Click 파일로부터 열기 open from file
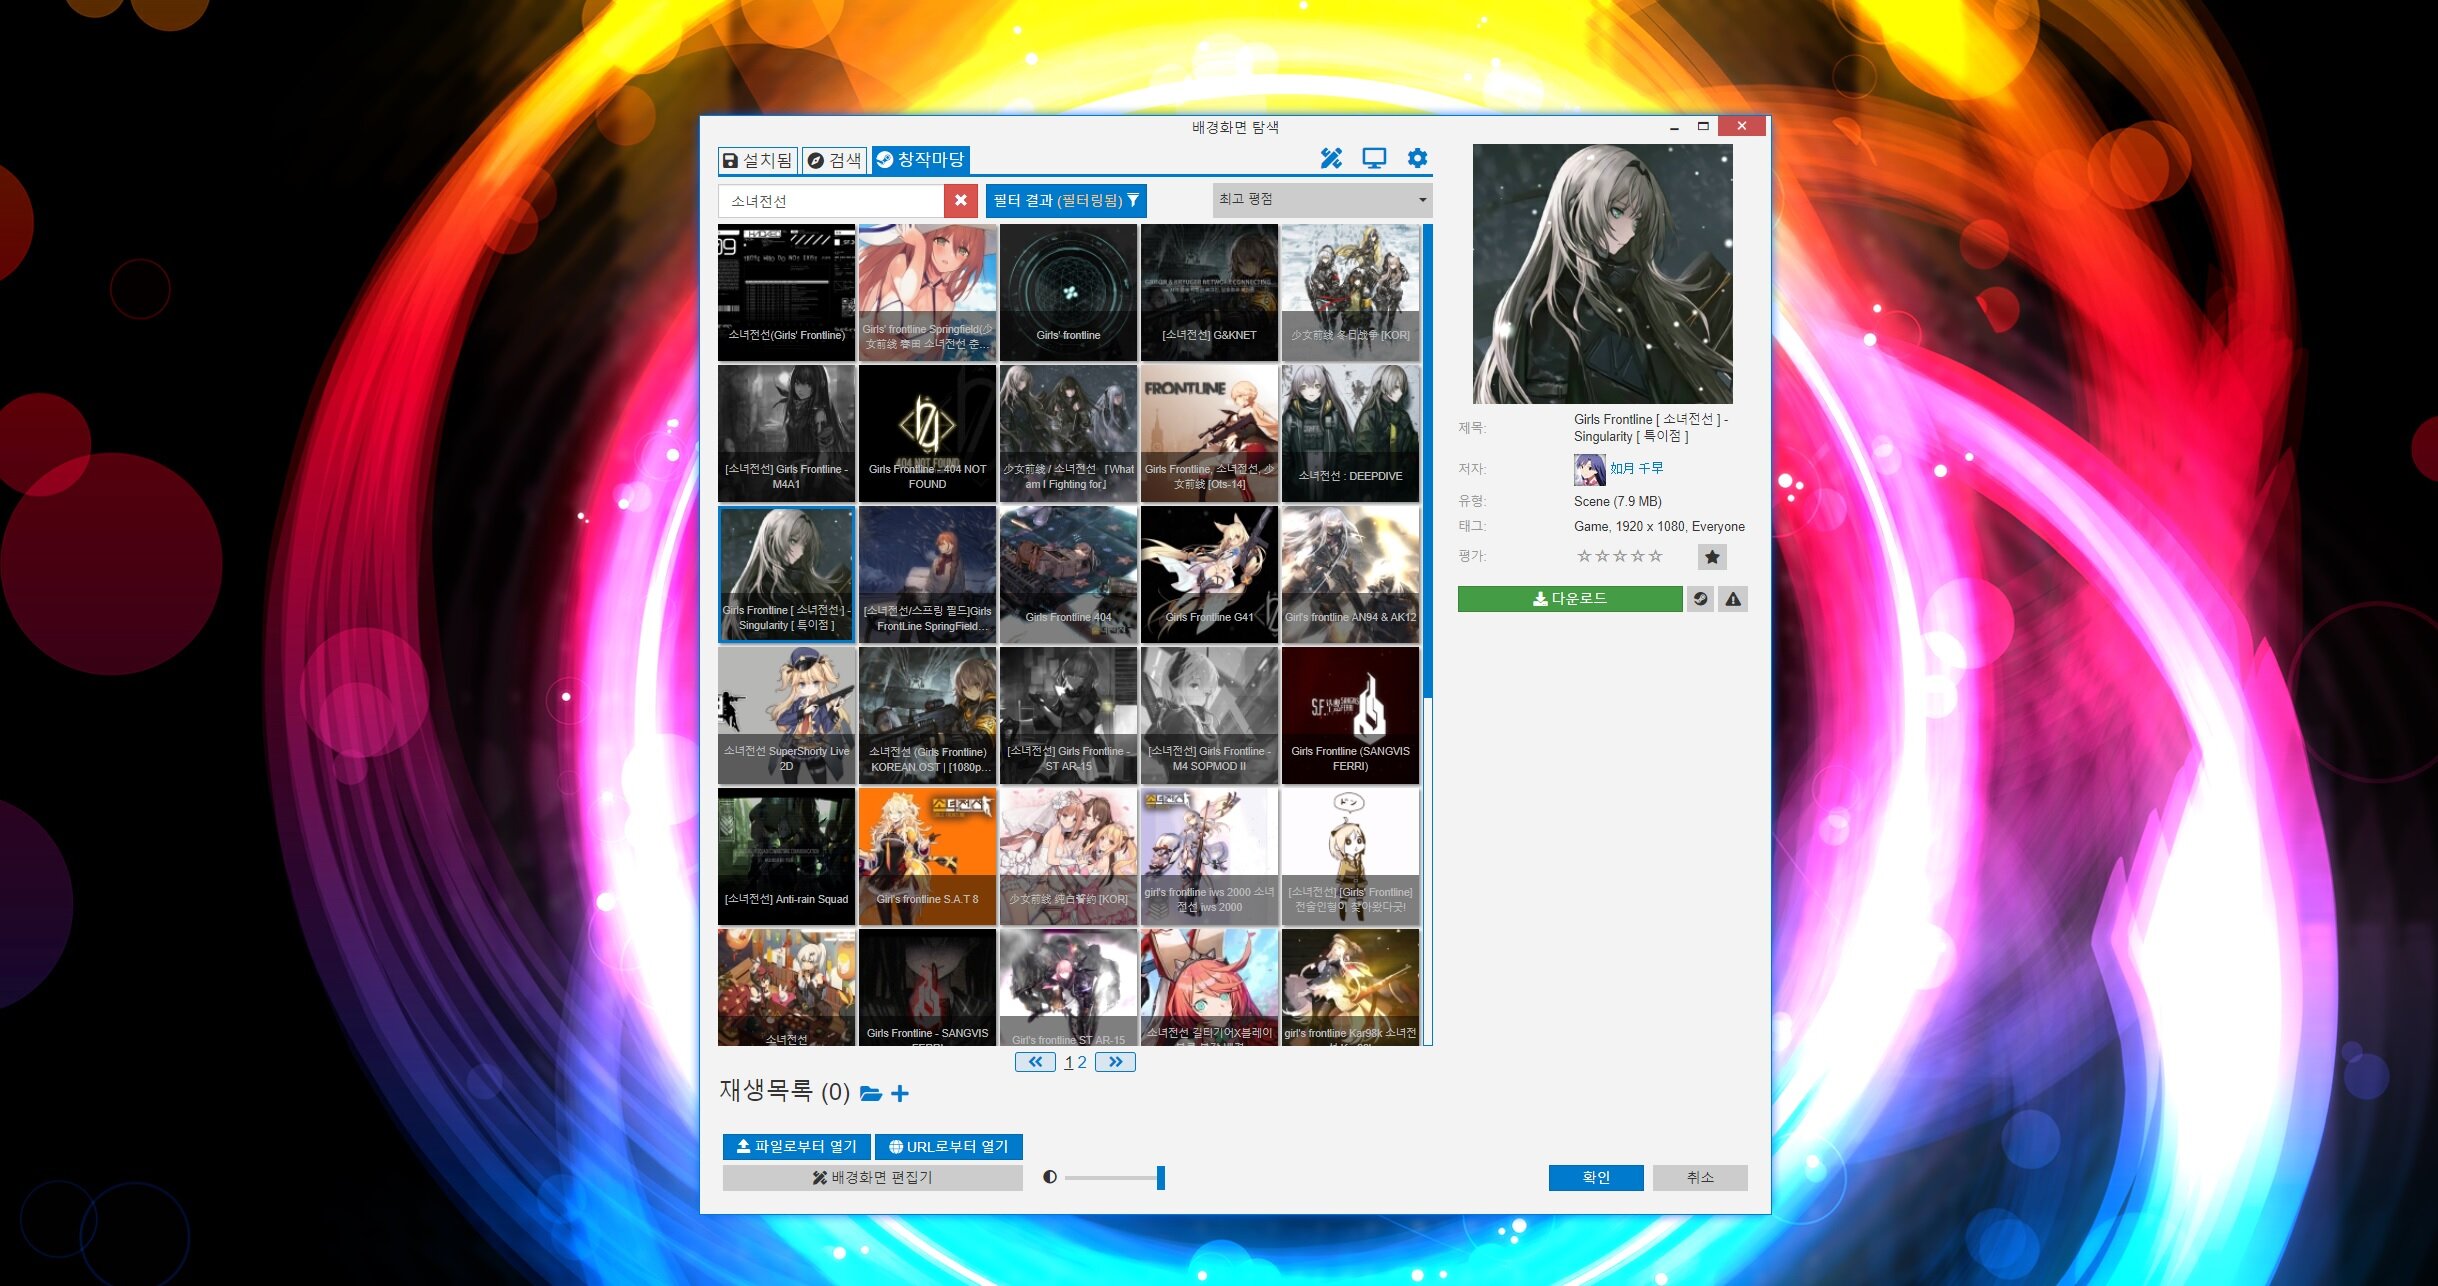The width and height of the screenshot is (2438, 1286). [x=797, y=1146]
